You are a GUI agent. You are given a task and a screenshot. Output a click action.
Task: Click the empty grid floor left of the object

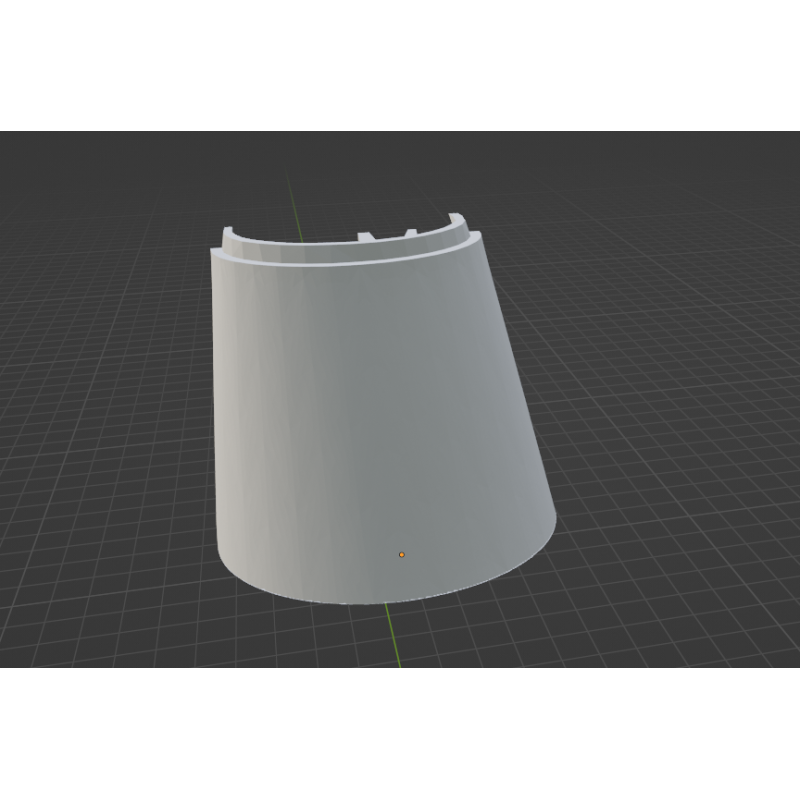100,400
